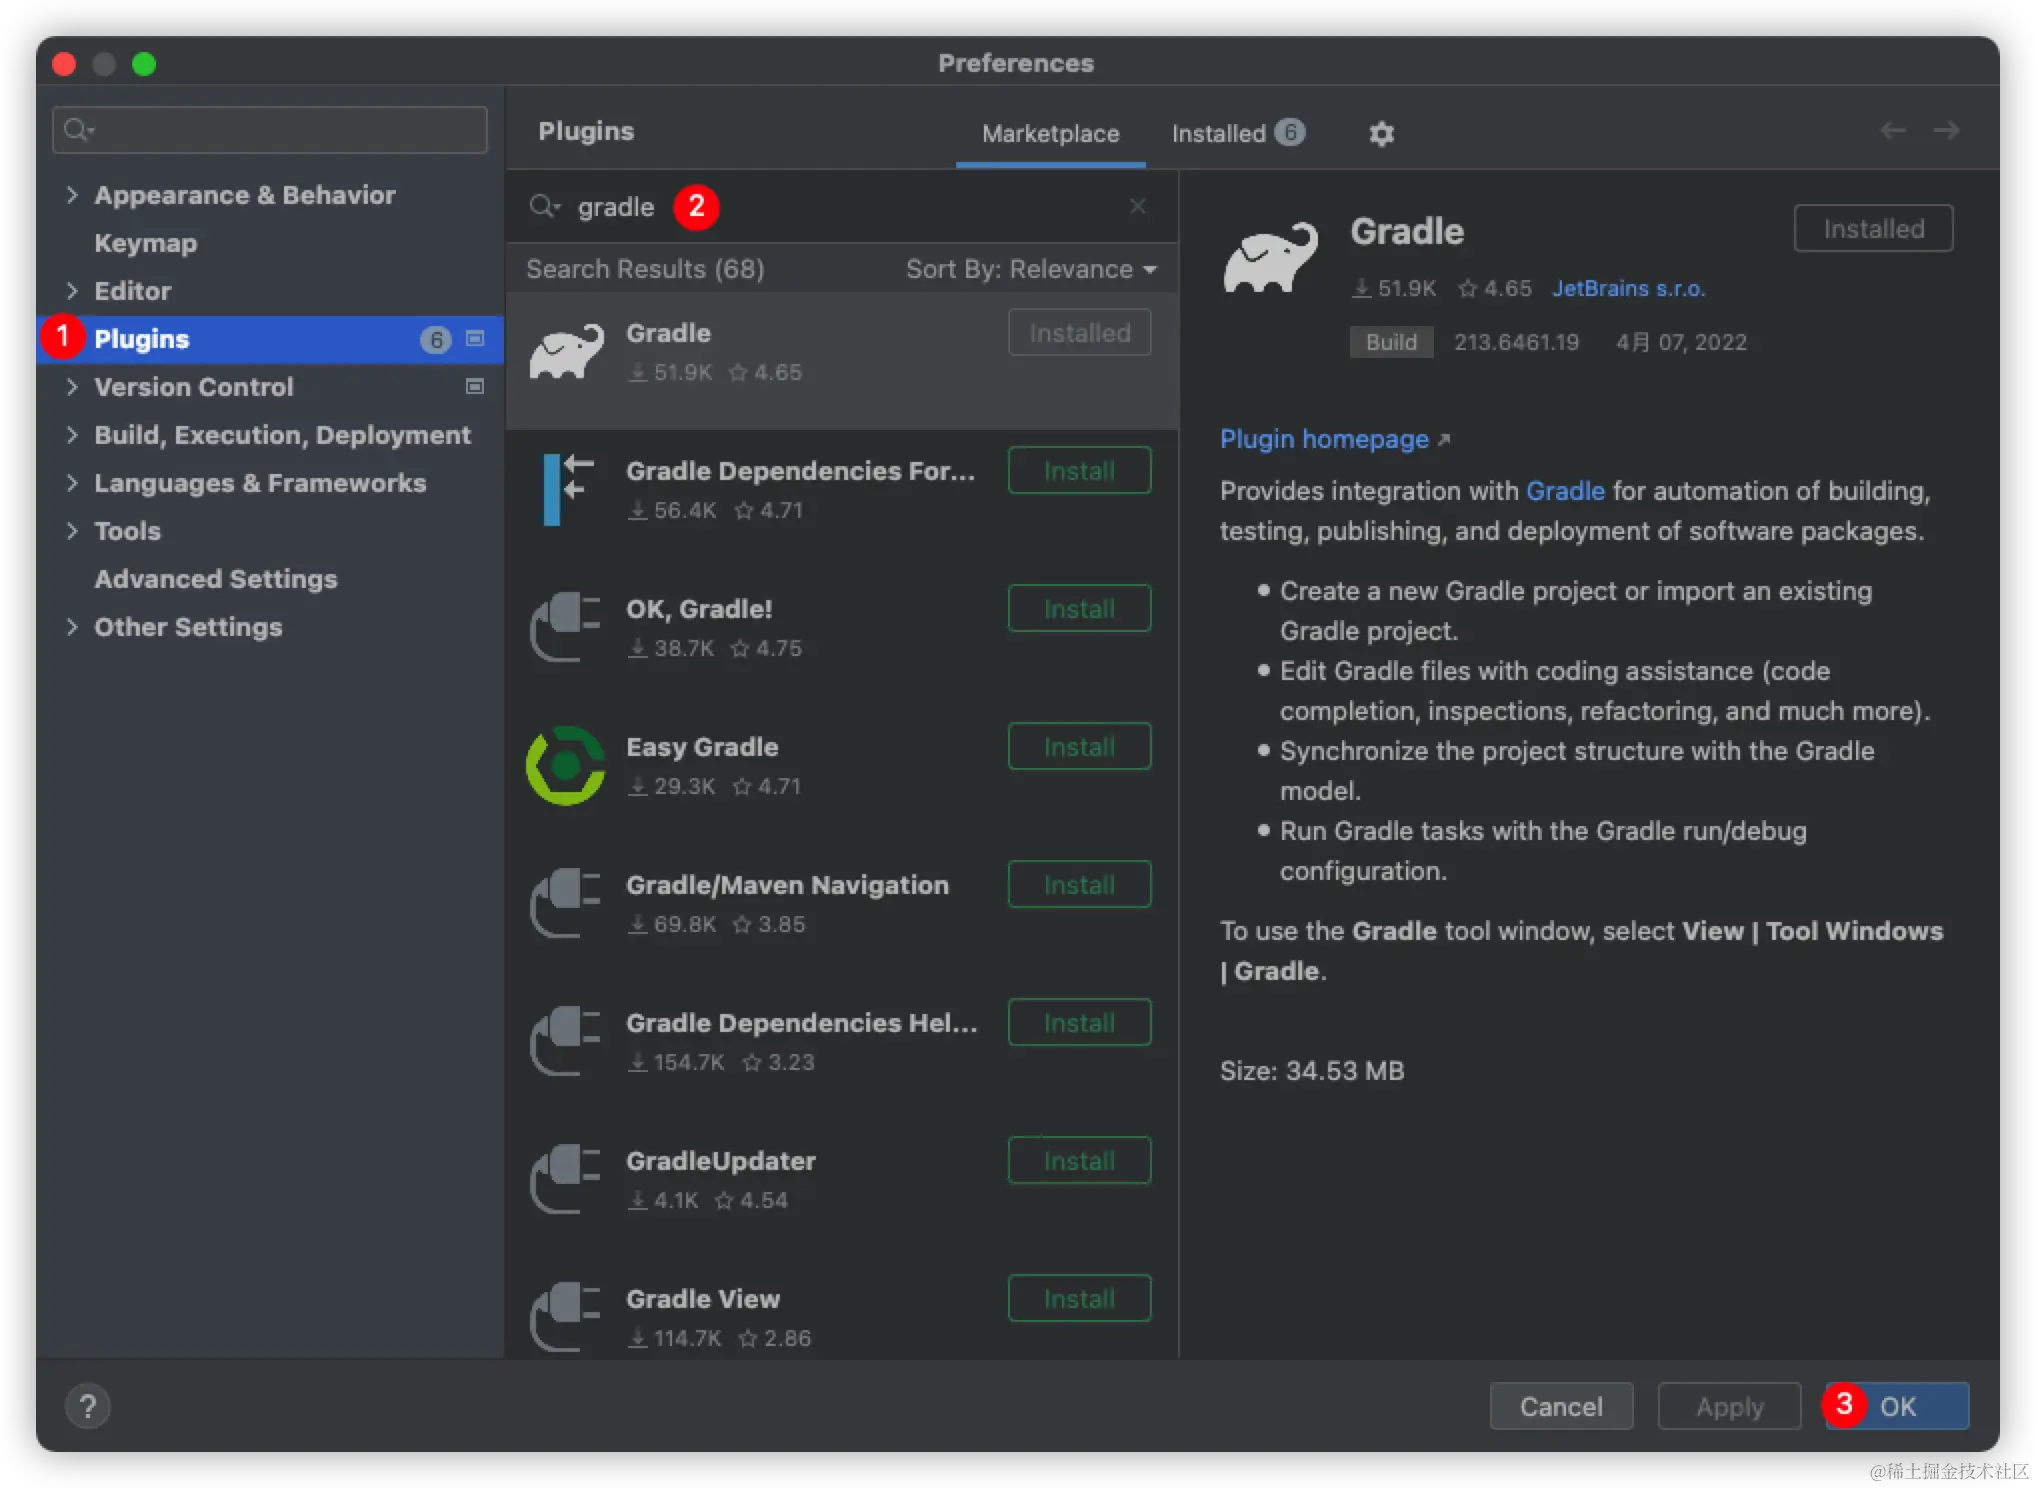This screenshot has width=2036, height=1488.
Task: Open the Sort By Relevance dropdown
Action: point(1030,269)
